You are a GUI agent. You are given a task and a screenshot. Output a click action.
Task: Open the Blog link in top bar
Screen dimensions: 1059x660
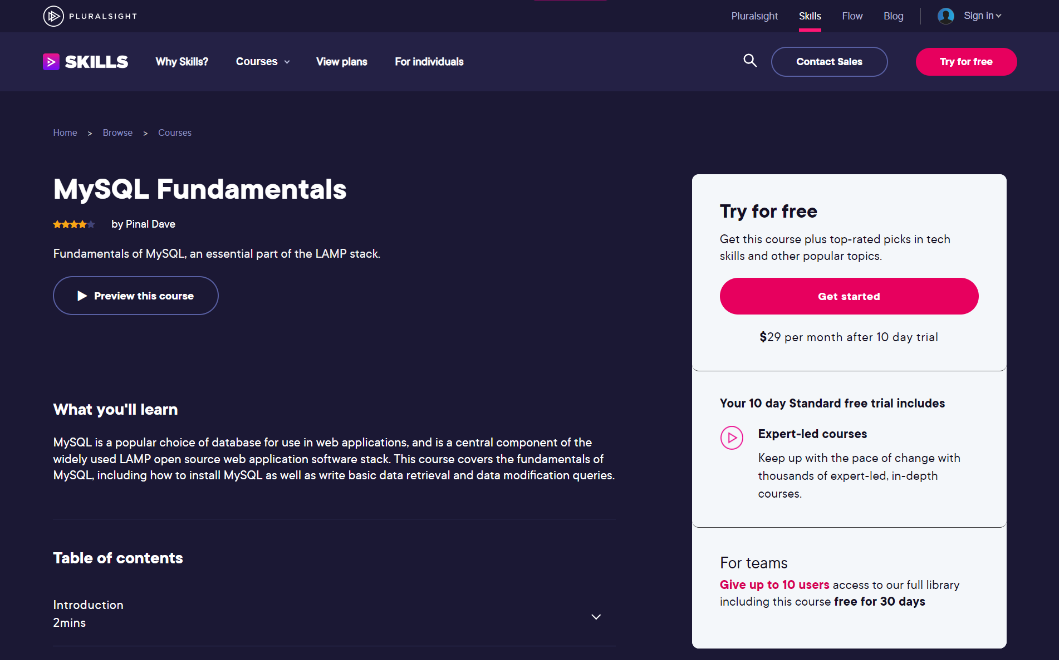(x=893, y=16)
